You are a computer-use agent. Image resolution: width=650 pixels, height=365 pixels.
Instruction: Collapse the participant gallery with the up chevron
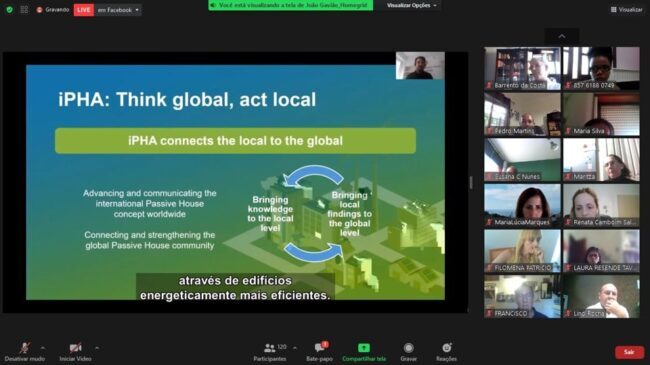562,36
